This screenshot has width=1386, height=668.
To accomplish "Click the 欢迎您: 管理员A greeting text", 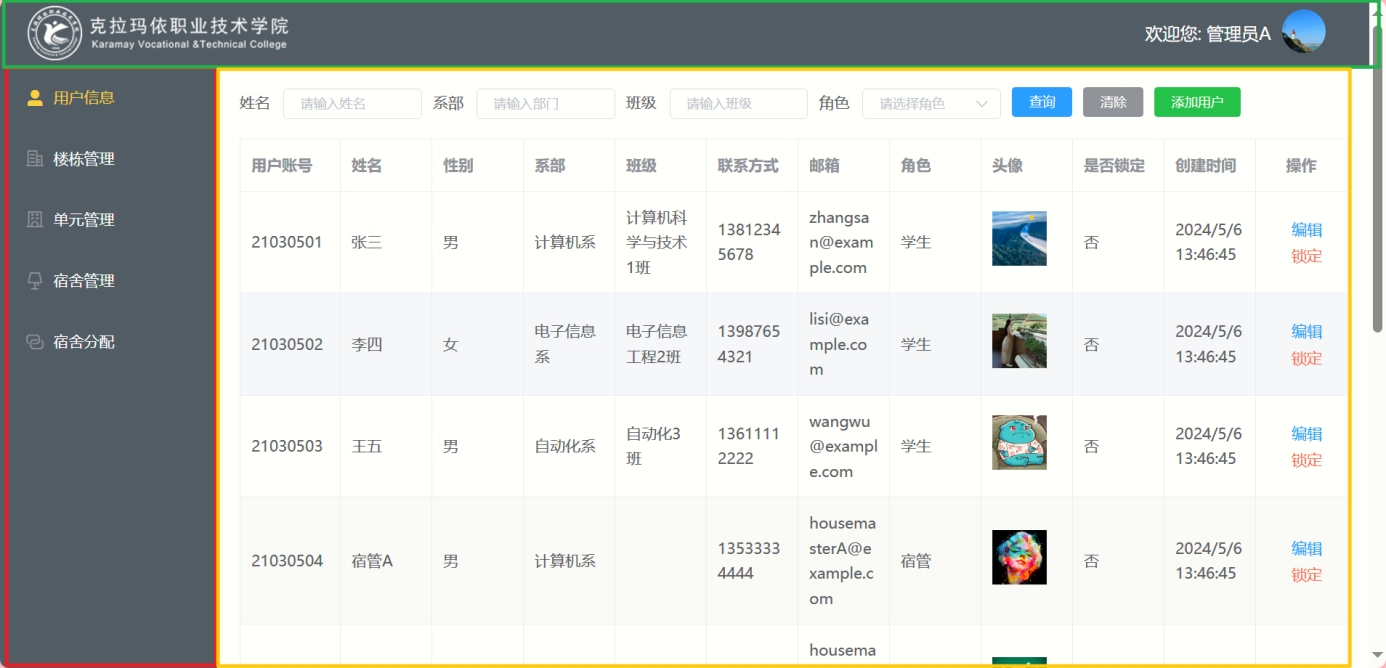I will (x=1208, y=33).
